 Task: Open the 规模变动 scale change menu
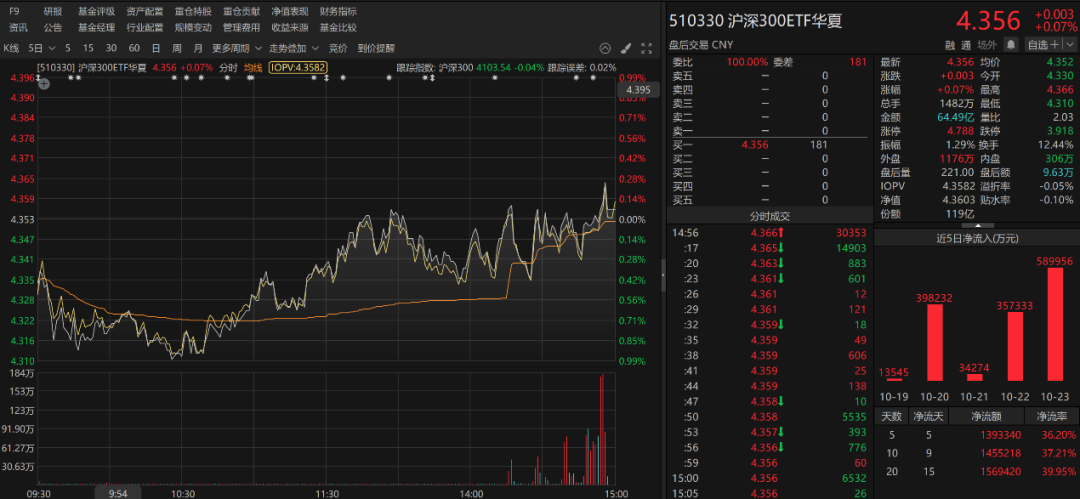point(193,28)
